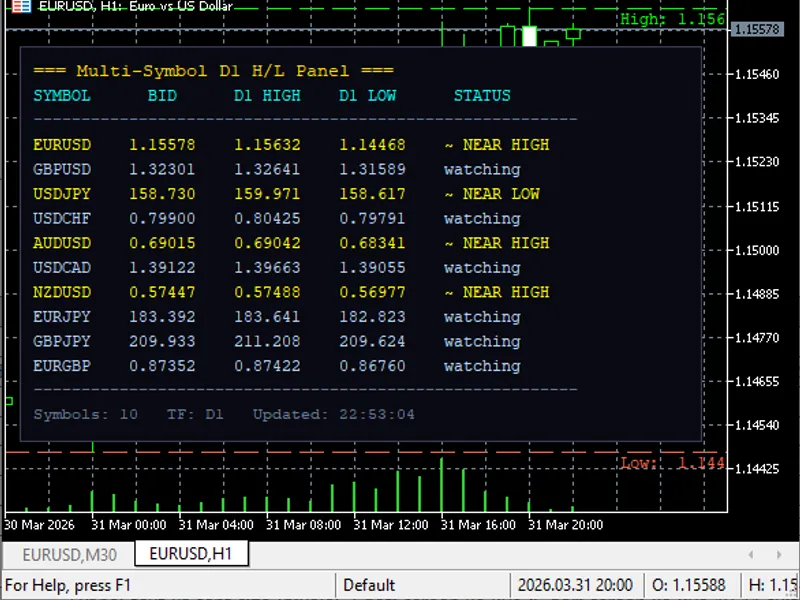Click the tab scroll left arrow
Image resolution: width=800 pixels, height=600 pixels.
(x=751, y=555)
